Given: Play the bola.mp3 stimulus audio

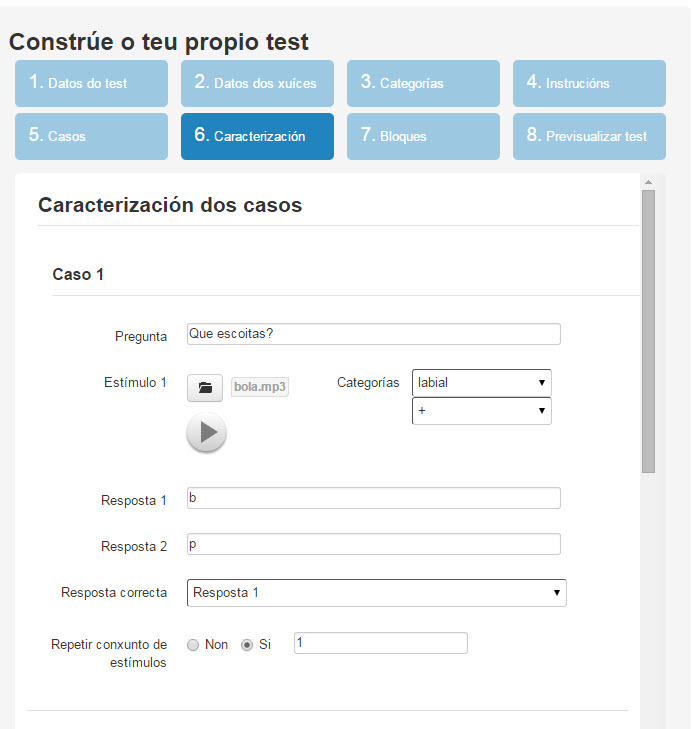Looking at the screenshot, I should point(207,432).
